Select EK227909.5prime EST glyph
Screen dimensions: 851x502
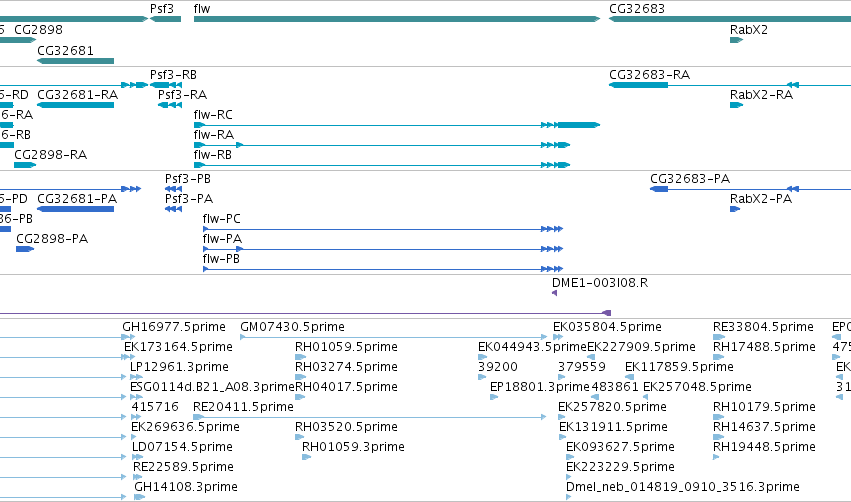click(x=591, y=357)
